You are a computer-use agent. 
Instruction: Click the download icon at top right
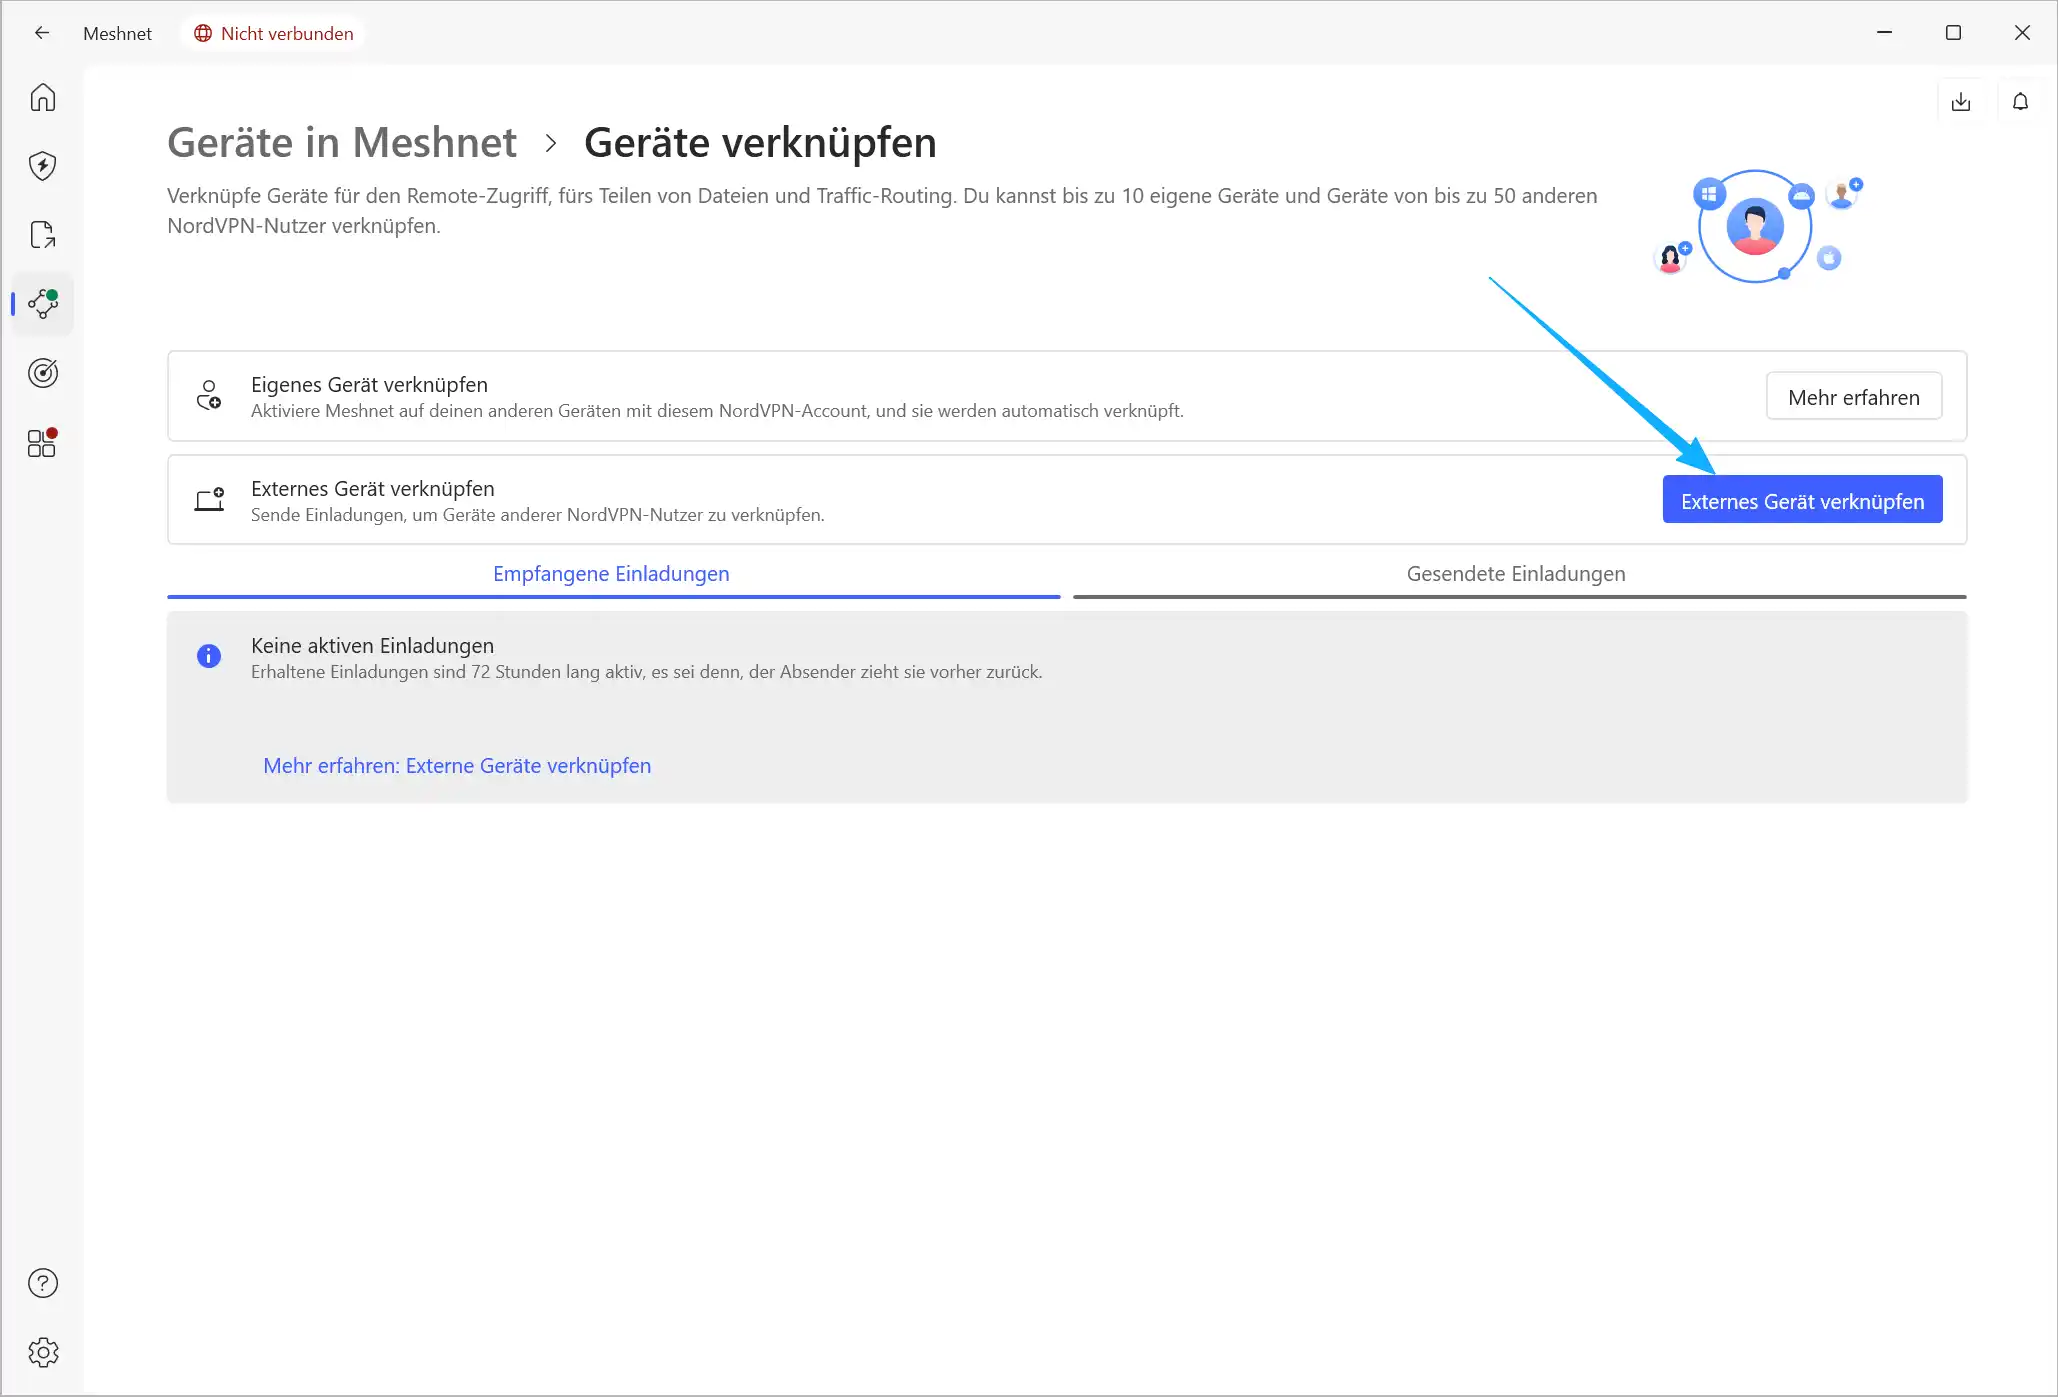click(x=1960, y=102)
